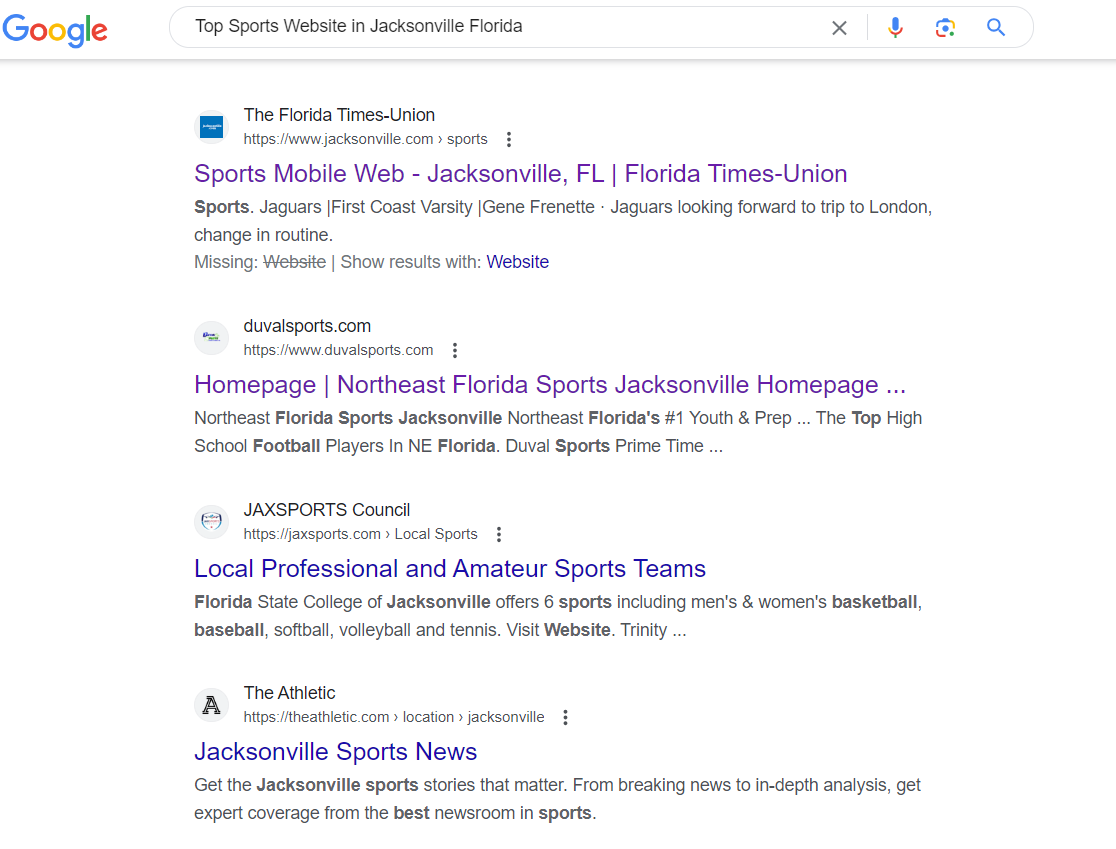Image resolution: width=1116 pixels, height=849 pixels.
Task: Expand options menu beside jaxsports.com URL
Action: pos(499,535)
